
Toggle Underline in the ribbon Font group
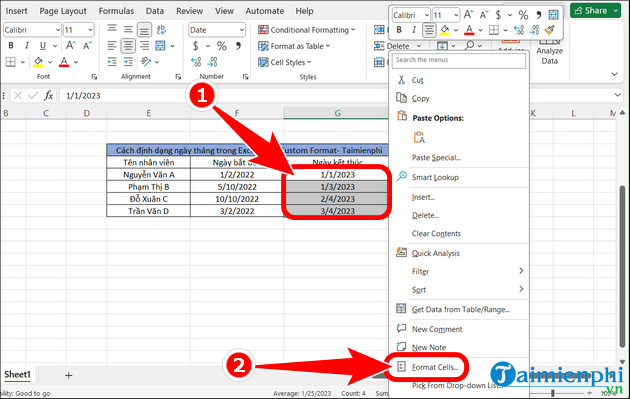coord(43,45)
